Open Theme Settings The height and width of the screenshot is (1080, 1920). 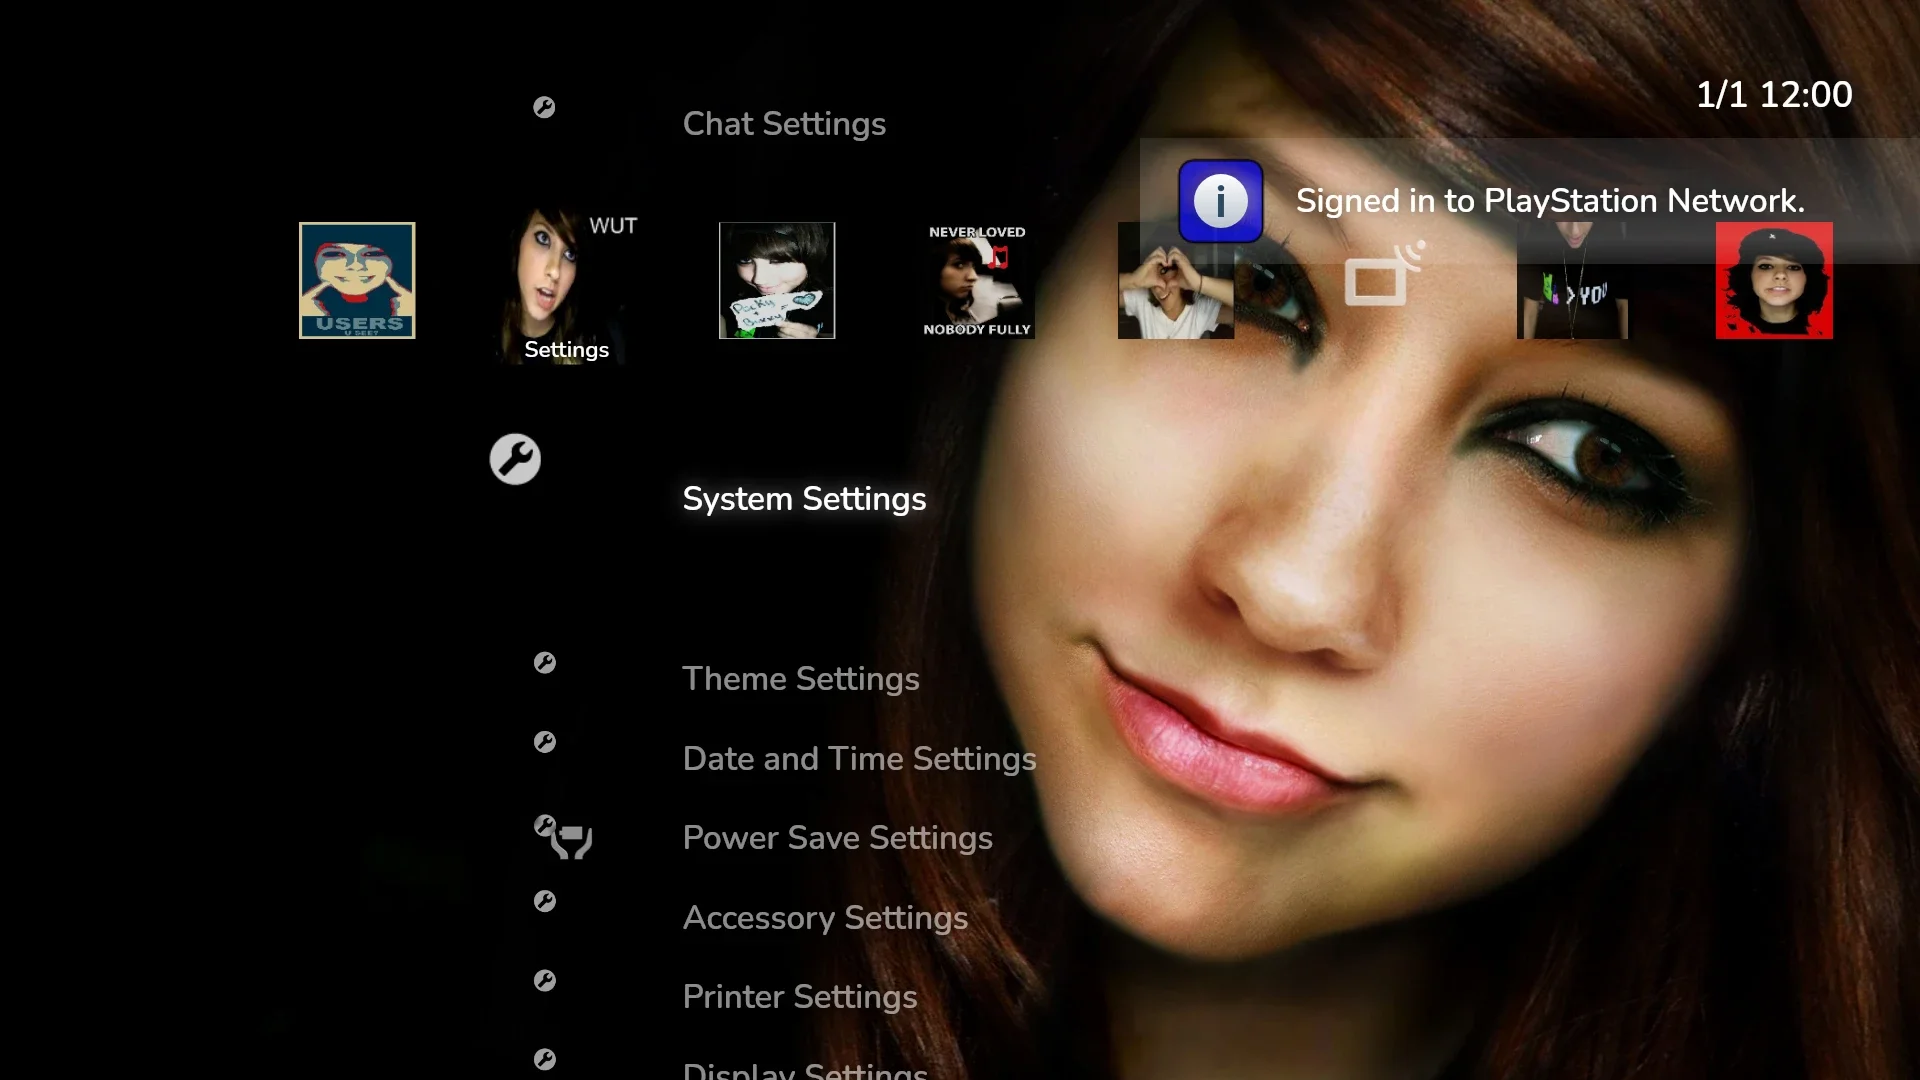pyautogui.click(x=801, y=679)
